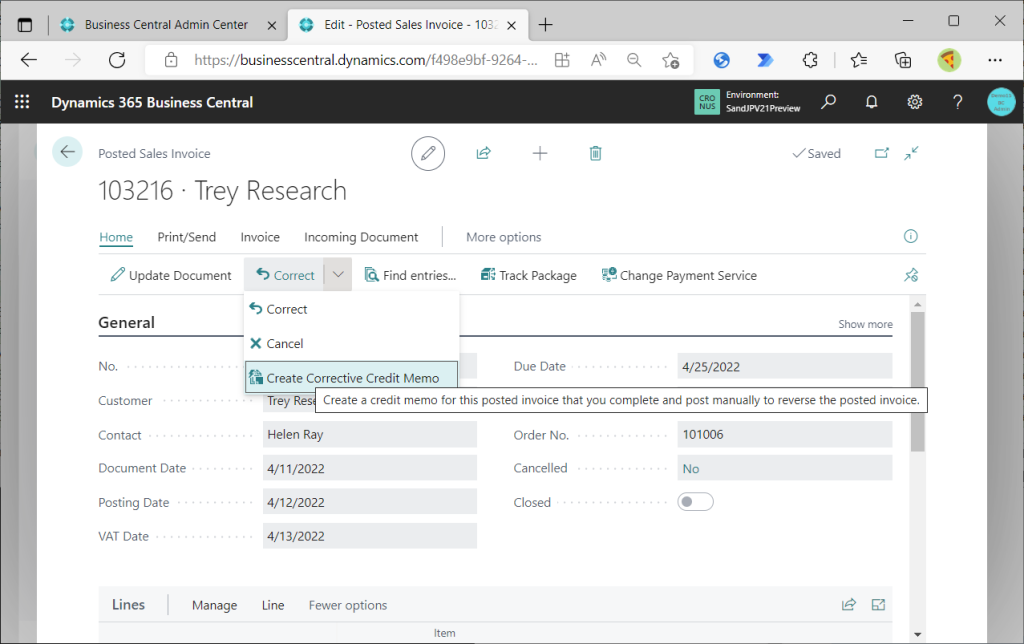Screen dimensions: 1024x644
Task: Open the read aloud icon in address bar
Action: pyautogui.click(x=598, y=60)
